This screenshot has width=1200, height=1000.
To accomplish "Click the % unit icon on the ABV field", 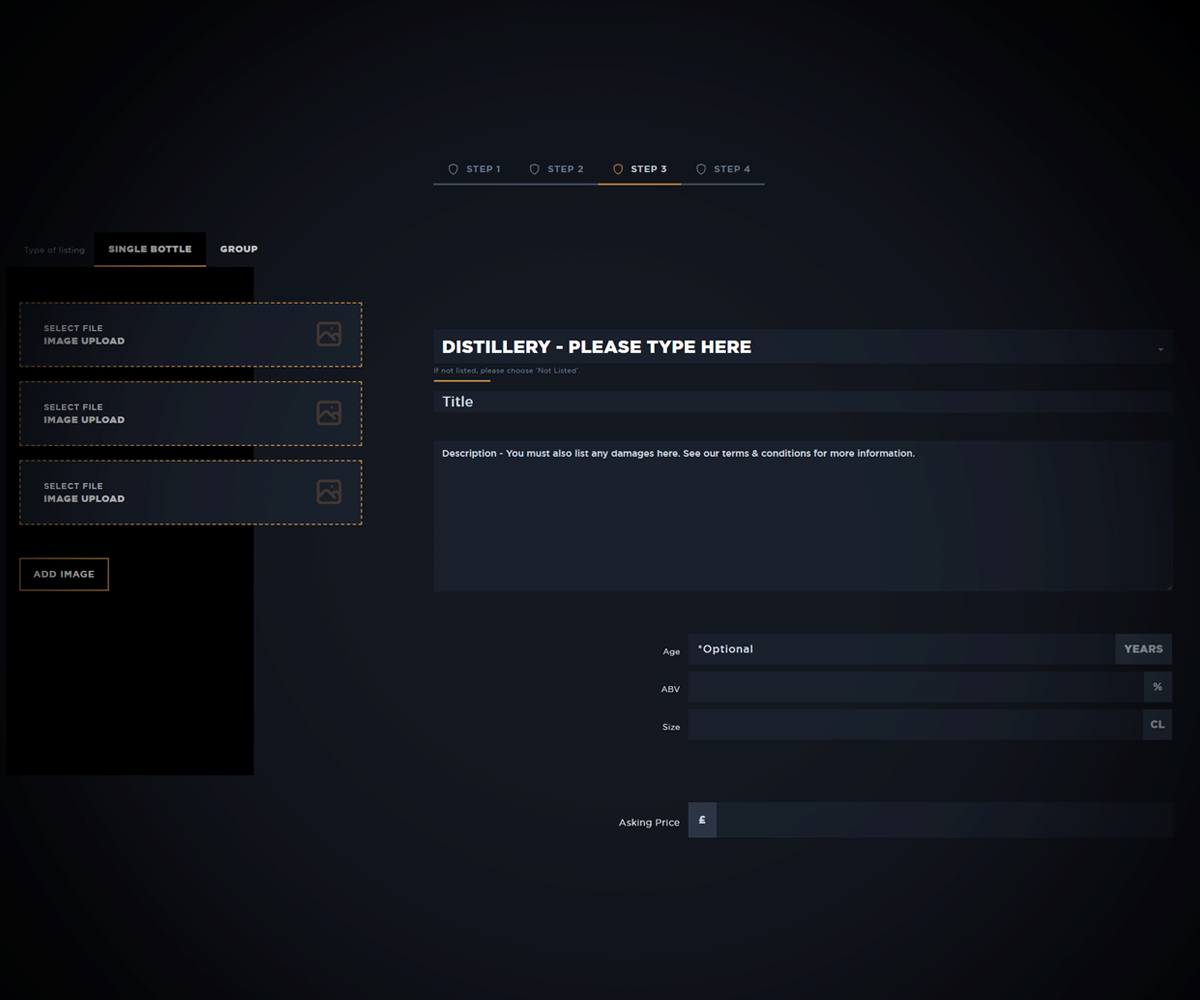I will click(1157, 687).
